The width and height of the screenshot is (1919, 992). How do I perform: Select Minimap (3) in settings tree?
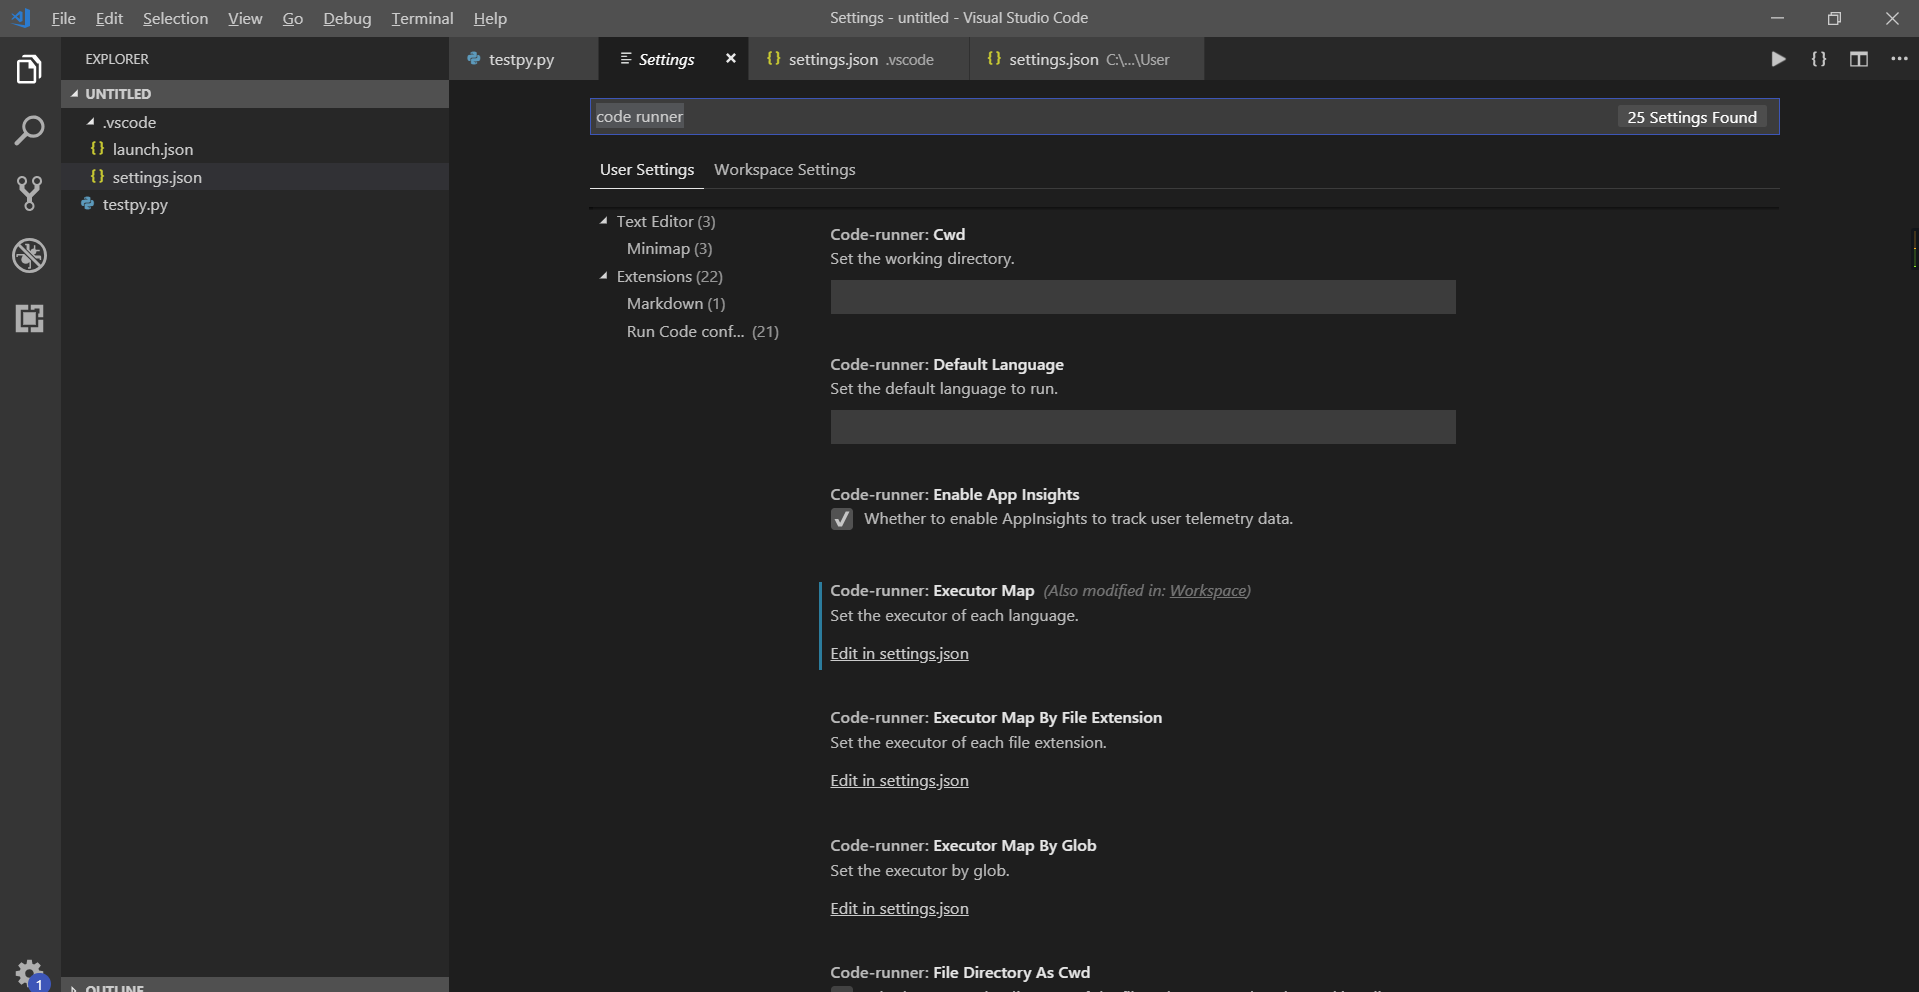click(670, 248)
